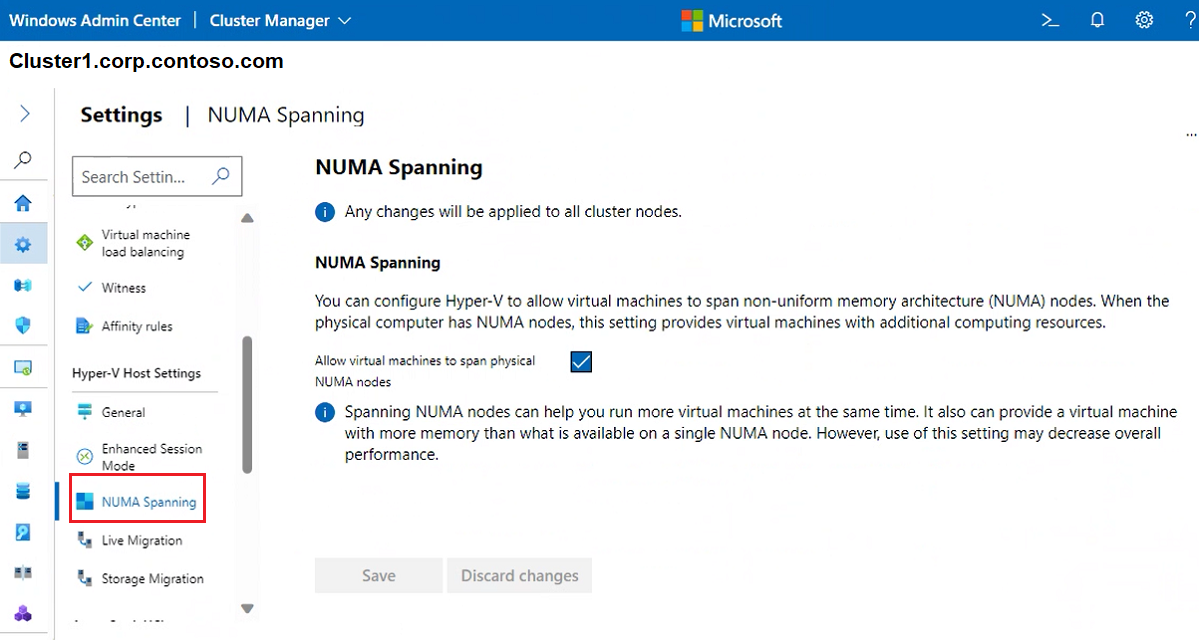Open Help using the question mark icon
Screen dimensions: 1199x640
click(x=1189, y=19)
